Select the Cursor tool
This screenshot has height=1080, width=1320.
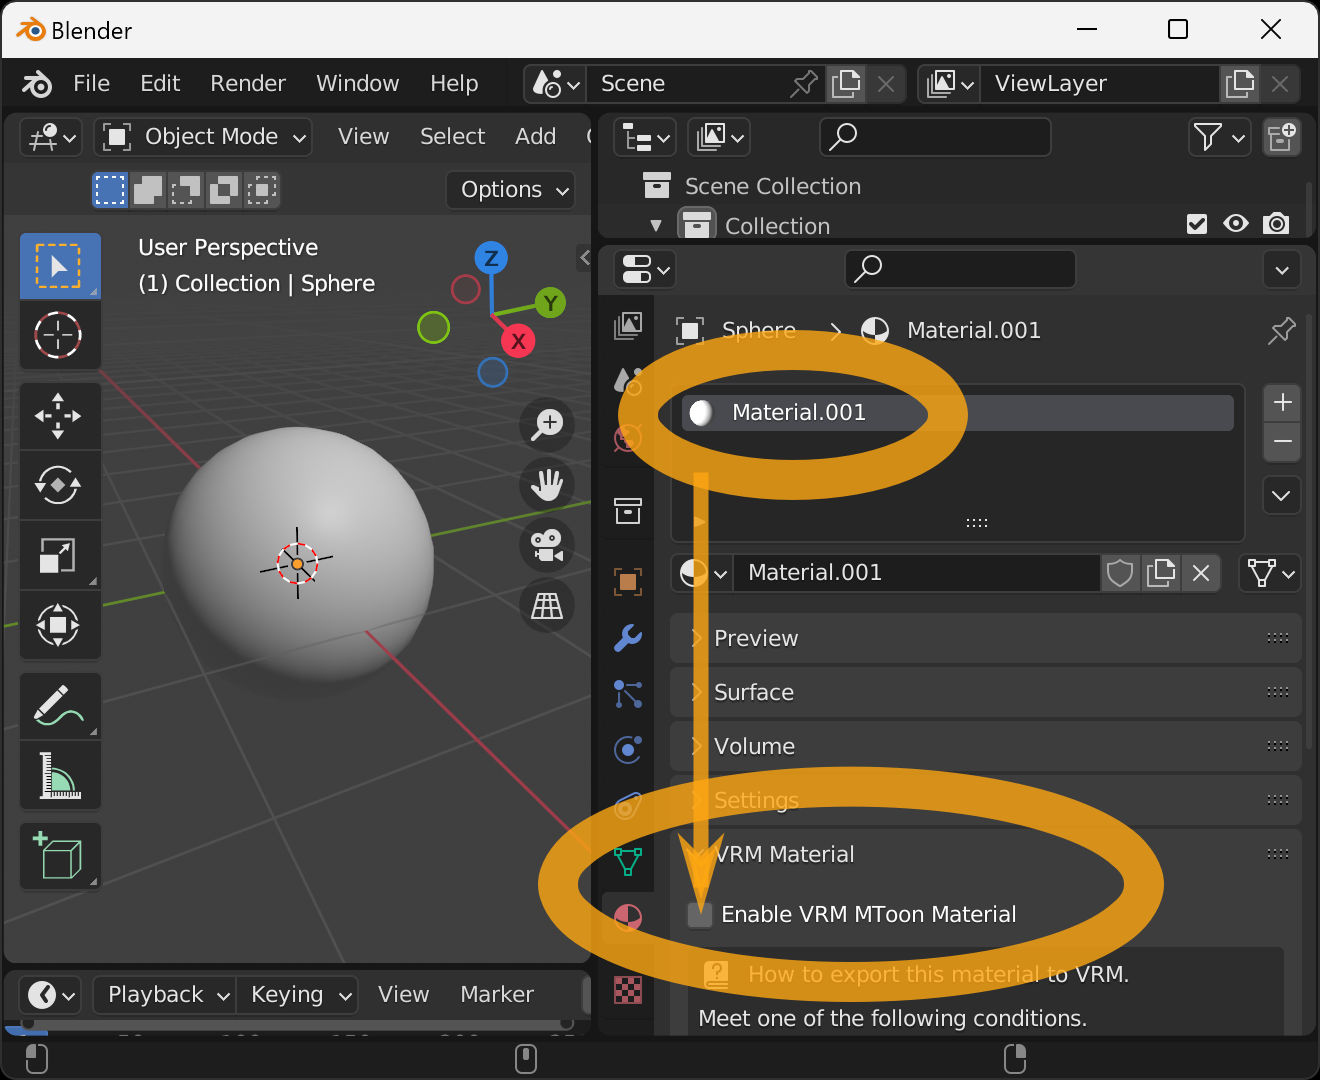click(59, 335)
